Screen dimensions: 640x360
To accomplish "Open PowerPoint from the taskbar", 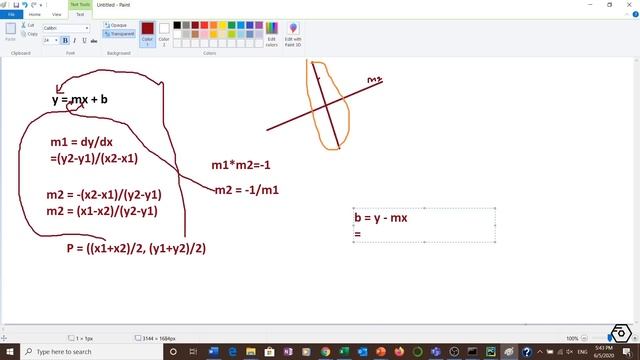I will point(381,351).
